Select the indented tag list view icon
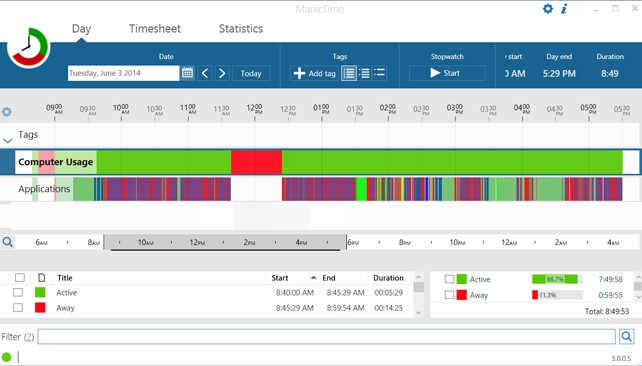The width and height of the screenshot is (642, 366). (x=364, y=73)
